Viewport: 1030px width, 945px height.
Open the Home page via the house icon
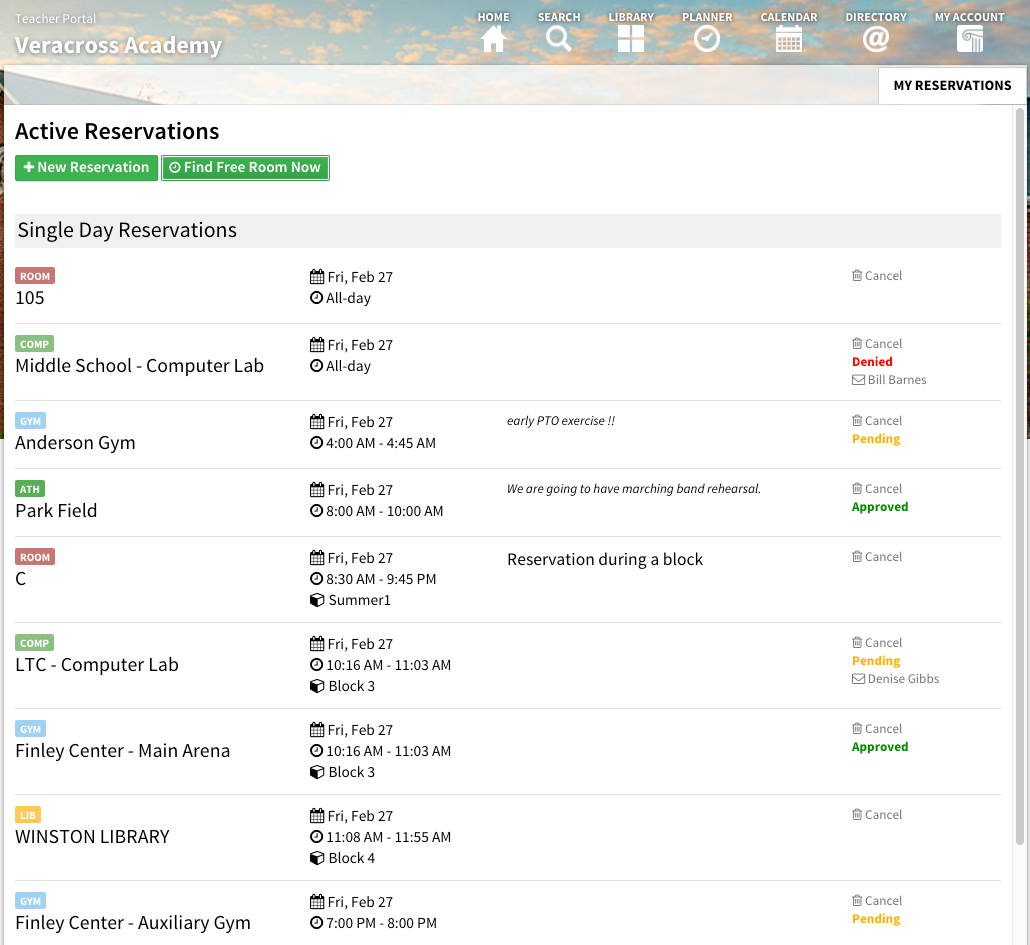tap(493, 37)
